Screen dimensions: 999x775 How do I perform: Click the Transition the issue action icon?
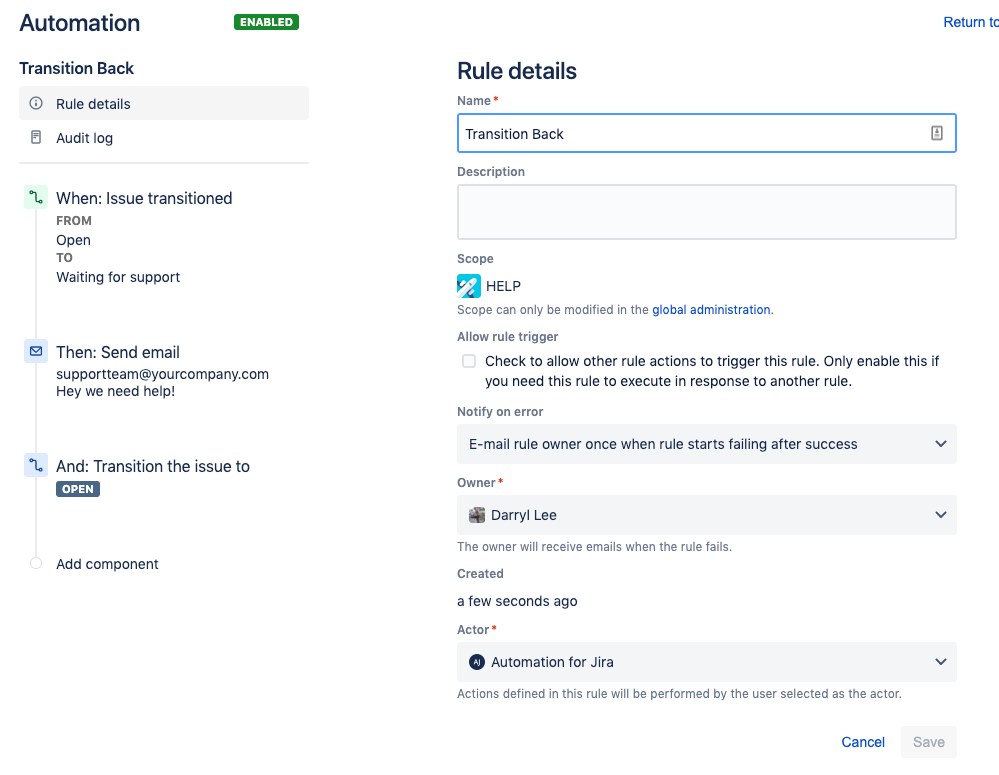coord(36,466)
